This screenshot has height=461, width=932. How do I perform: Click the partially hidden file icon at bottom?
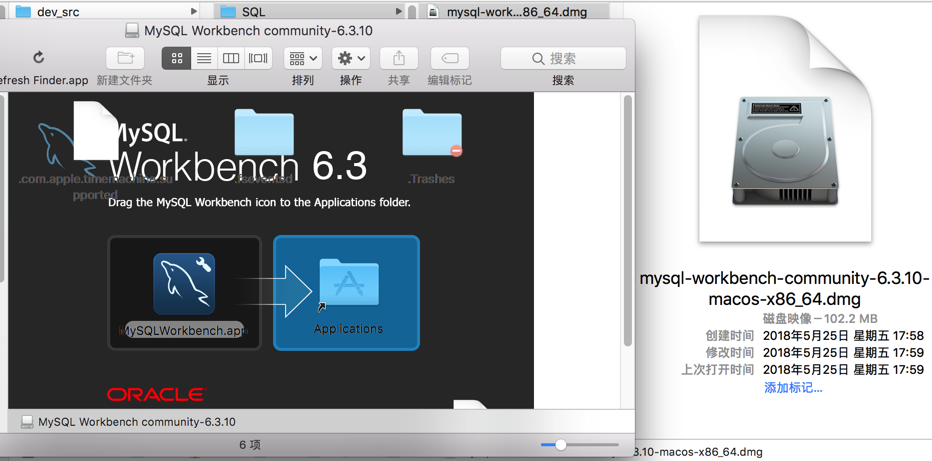[x=470, y=404]
